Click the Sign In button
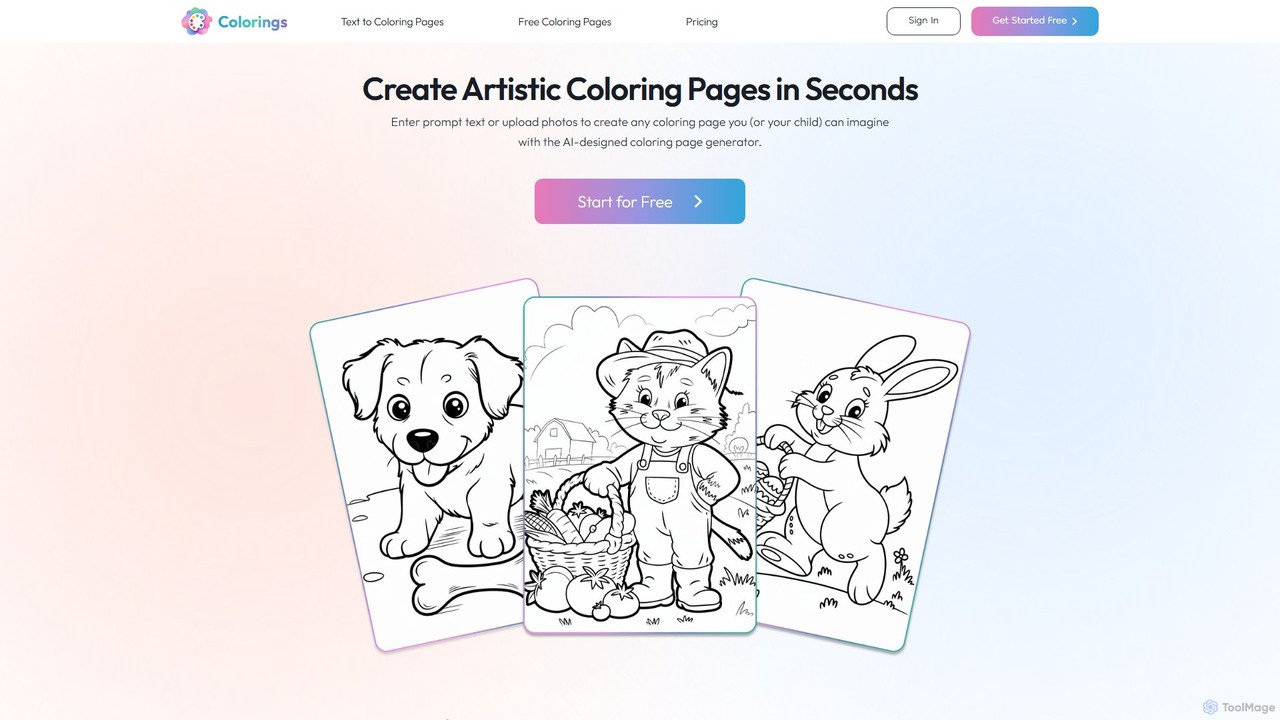The height and width of the screenshot is (720, 1280). coord(923,21)
